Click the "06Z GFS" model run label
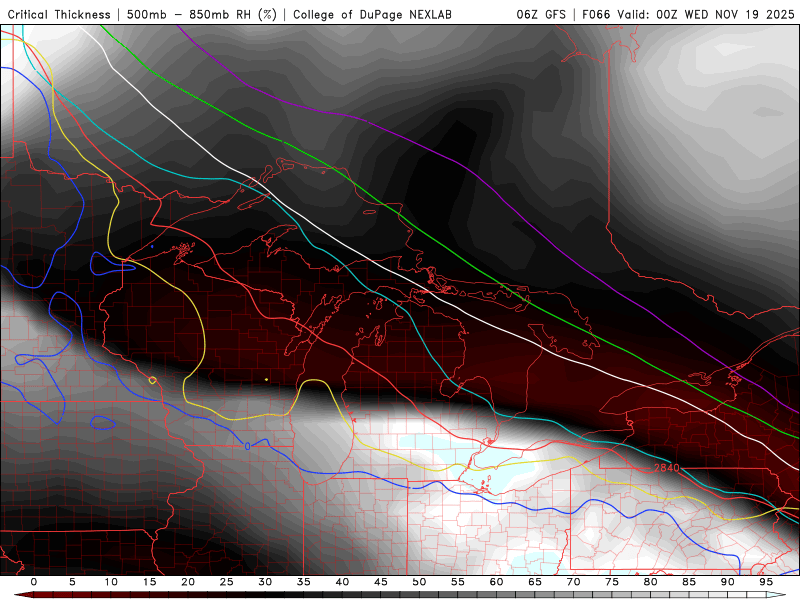Viewport: 800px width, 600px height. [x=541, y=15]
